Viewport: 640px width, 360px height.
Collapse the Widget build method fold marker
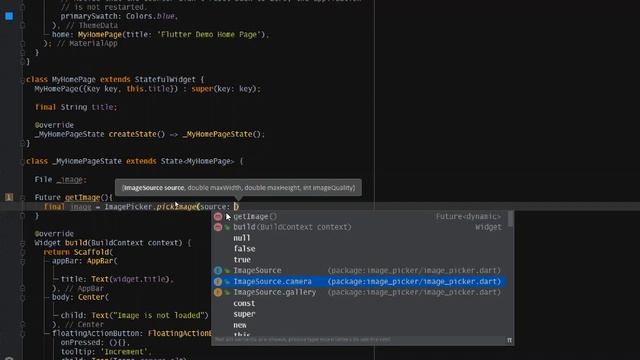coord(22,243)
